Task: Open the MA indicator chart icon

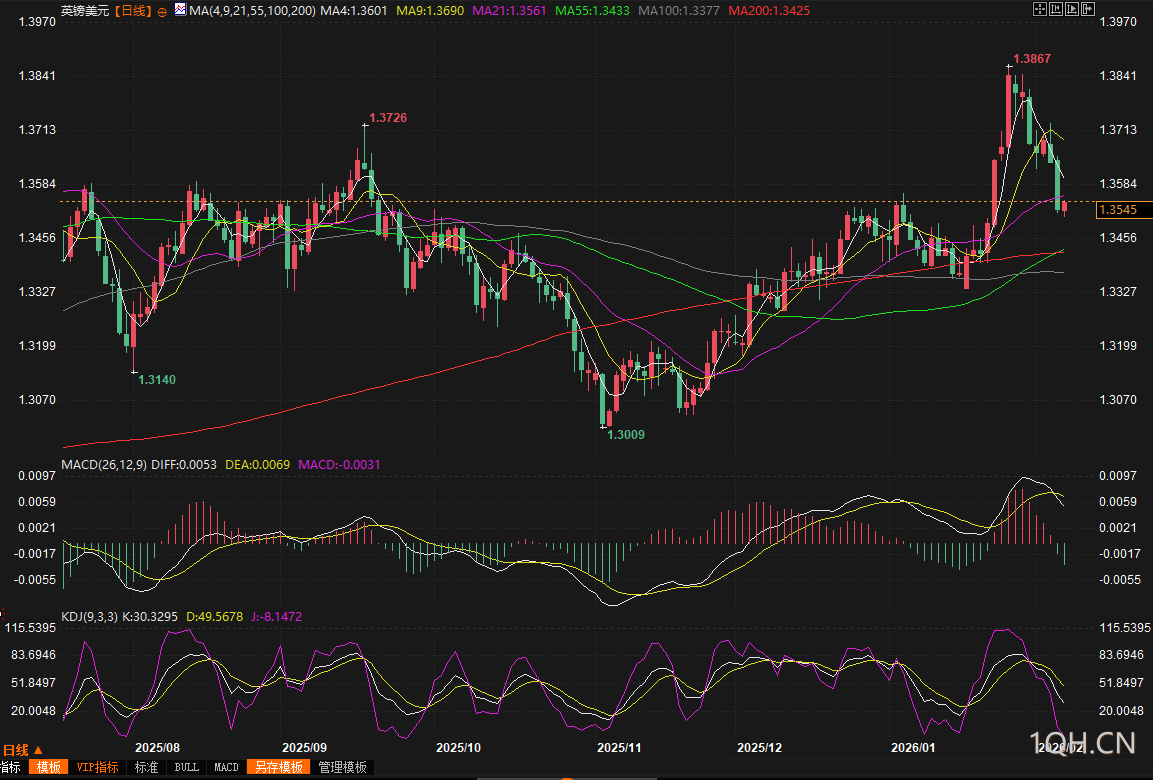Action: 178,10
